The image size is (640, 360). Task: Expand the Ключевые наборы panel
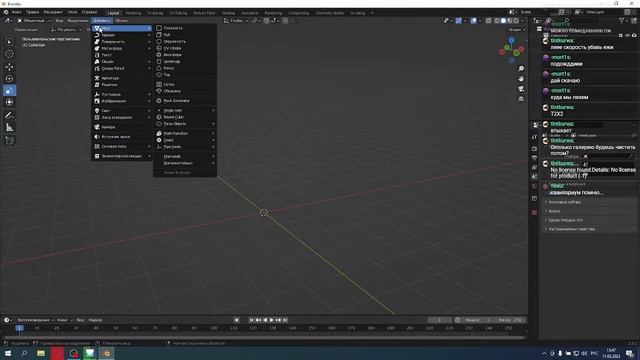pos(589,202)
